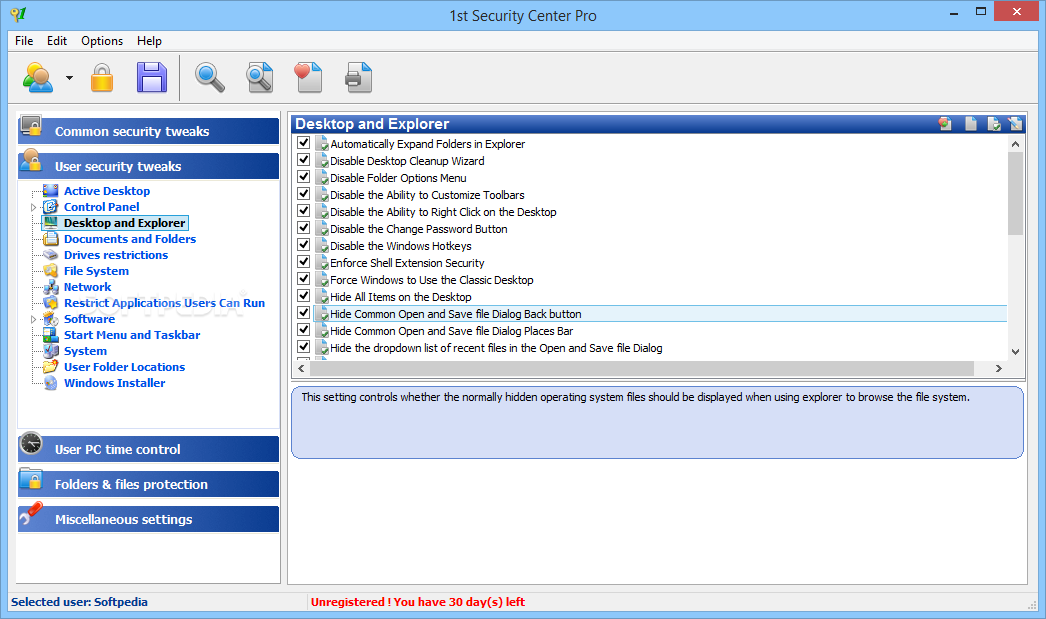This screenshot has width=1046, height=619.
Task: Uncheck Hide the dropdown list of recent files
Action: (304, 347)
